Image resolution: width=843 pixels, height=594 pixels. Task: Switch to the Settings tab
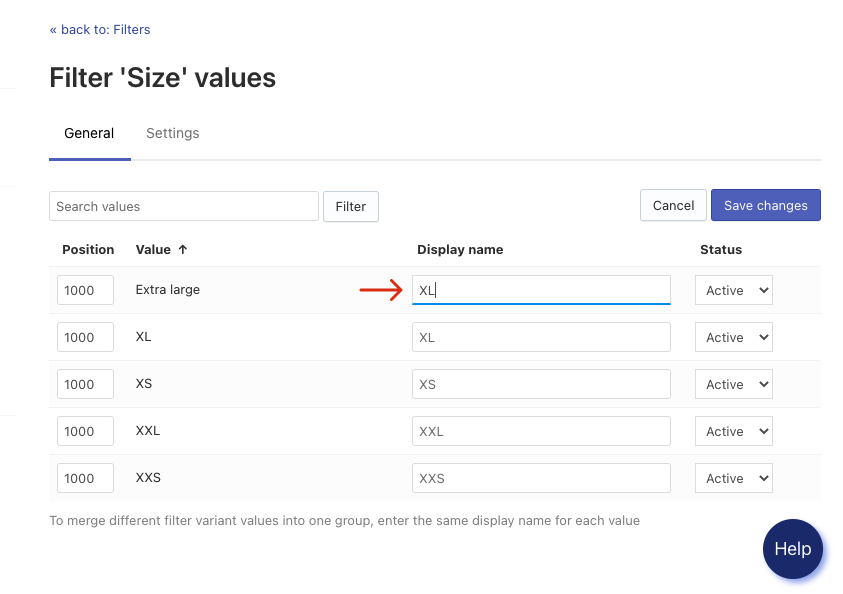click(172, 133)
